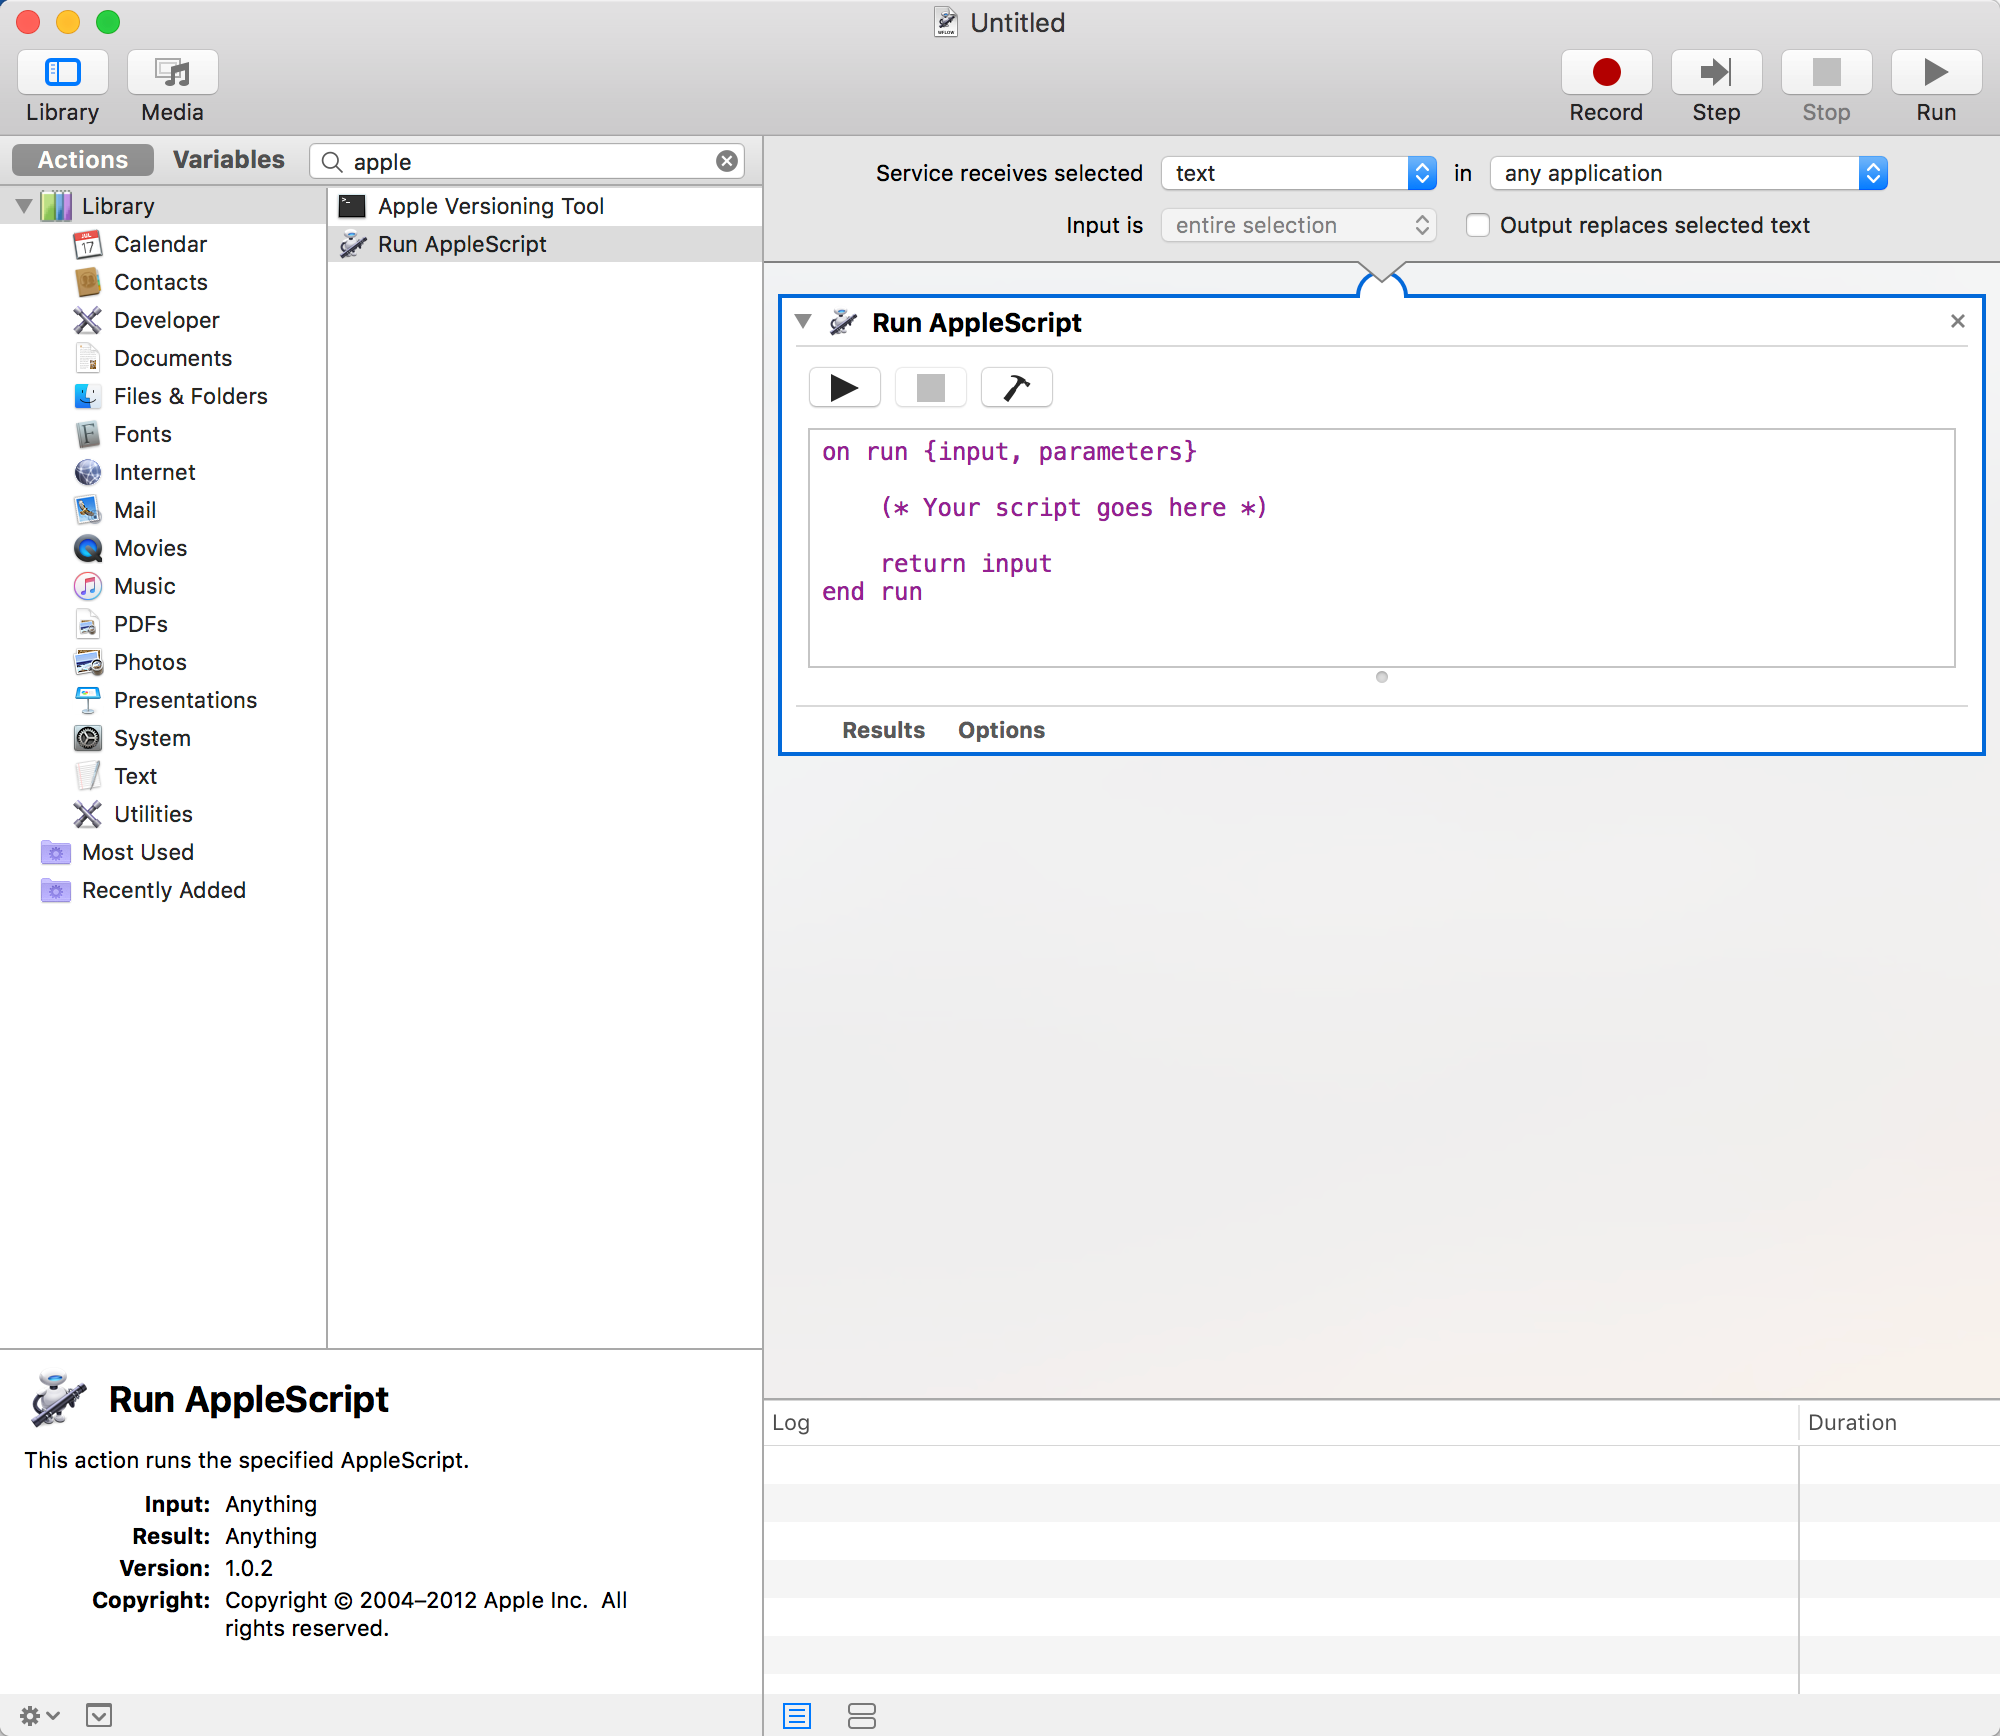Click inside the actions search field
Image resolution: width=2000 pixels, height=1736 pixels.
(527, 161)
